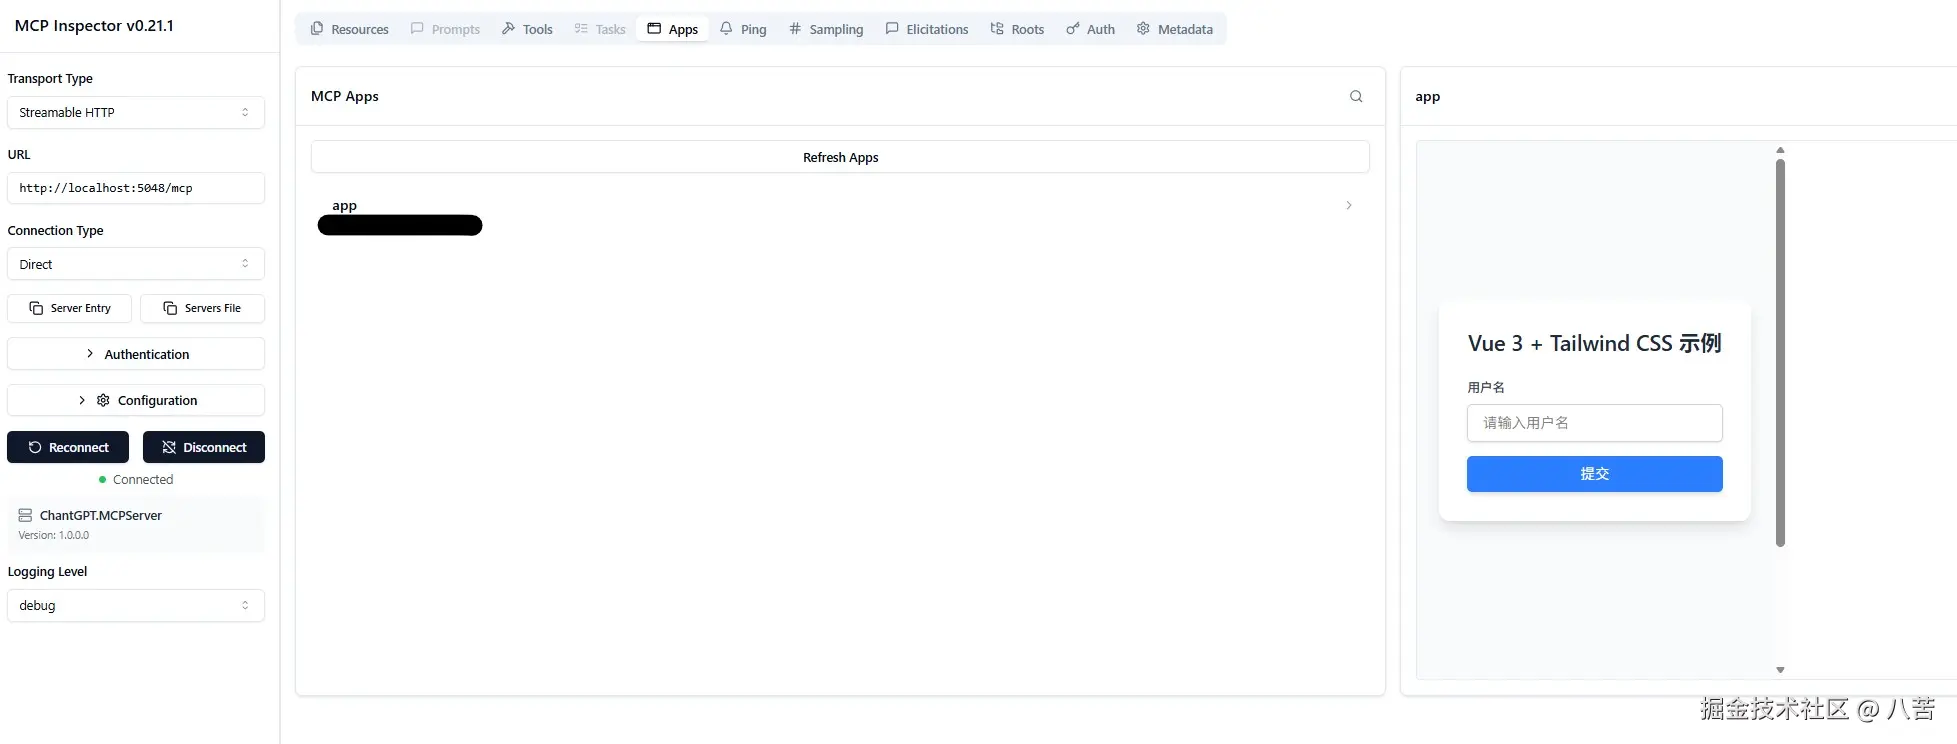Viewport: 1957px width, 744px height.
Task: Click the URL input field
Action: point(136,188)
